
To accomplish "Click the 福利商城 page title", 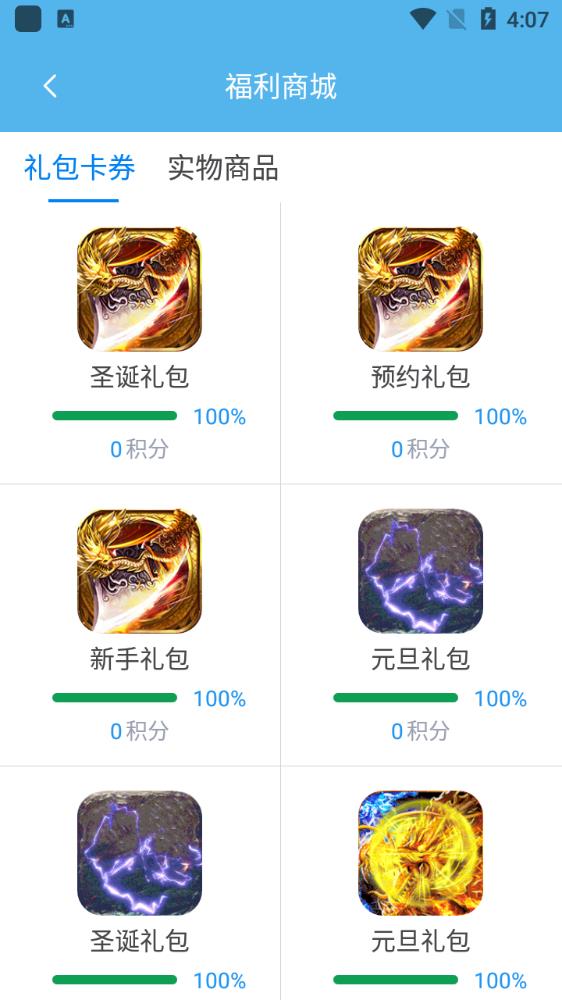I will [281, 86].
